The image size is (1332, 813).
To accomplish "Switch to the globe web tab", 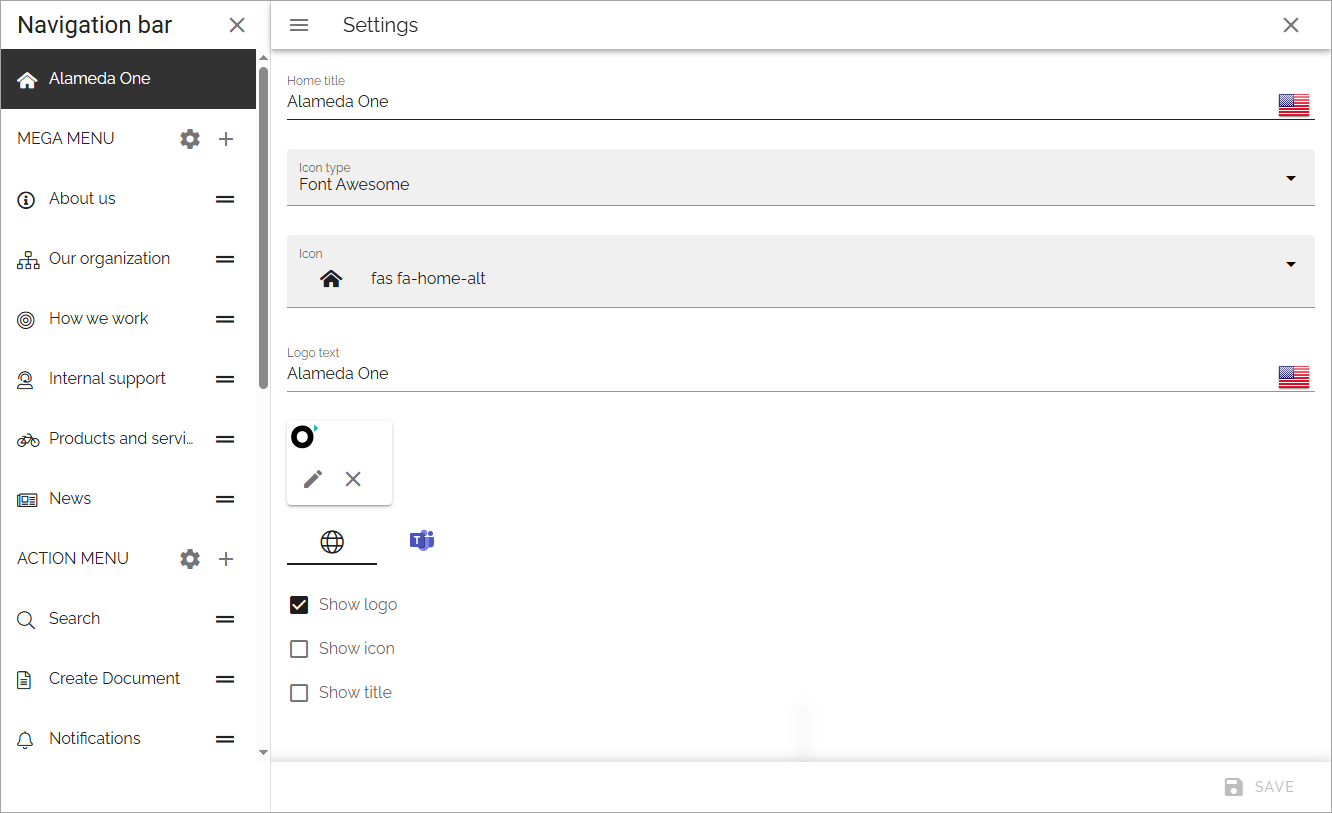I will [x=332, y=542].
